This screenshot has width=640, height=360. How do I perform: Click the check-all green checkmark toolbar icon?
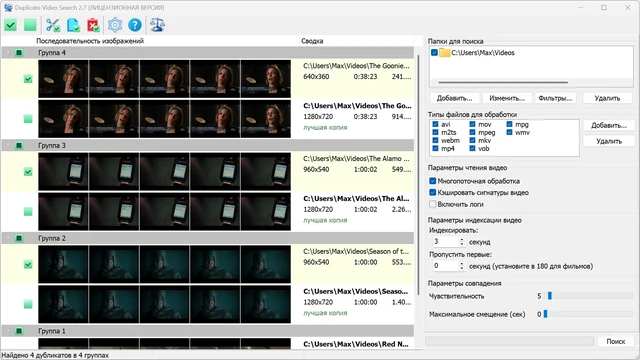point(11,25)
